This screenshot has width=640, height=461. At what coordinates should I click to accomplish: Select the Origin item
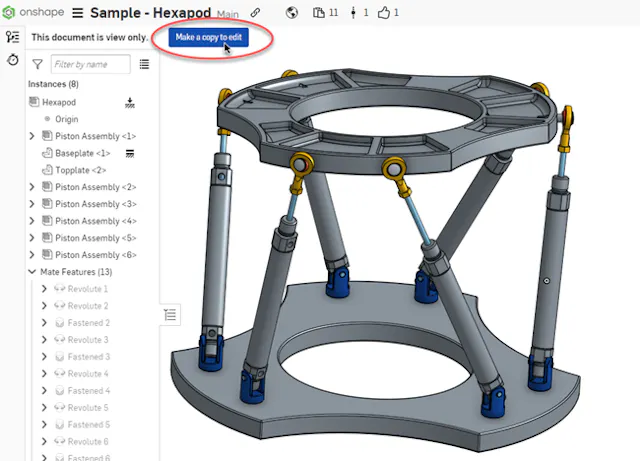pyautogui.click(x=67, y=119)
